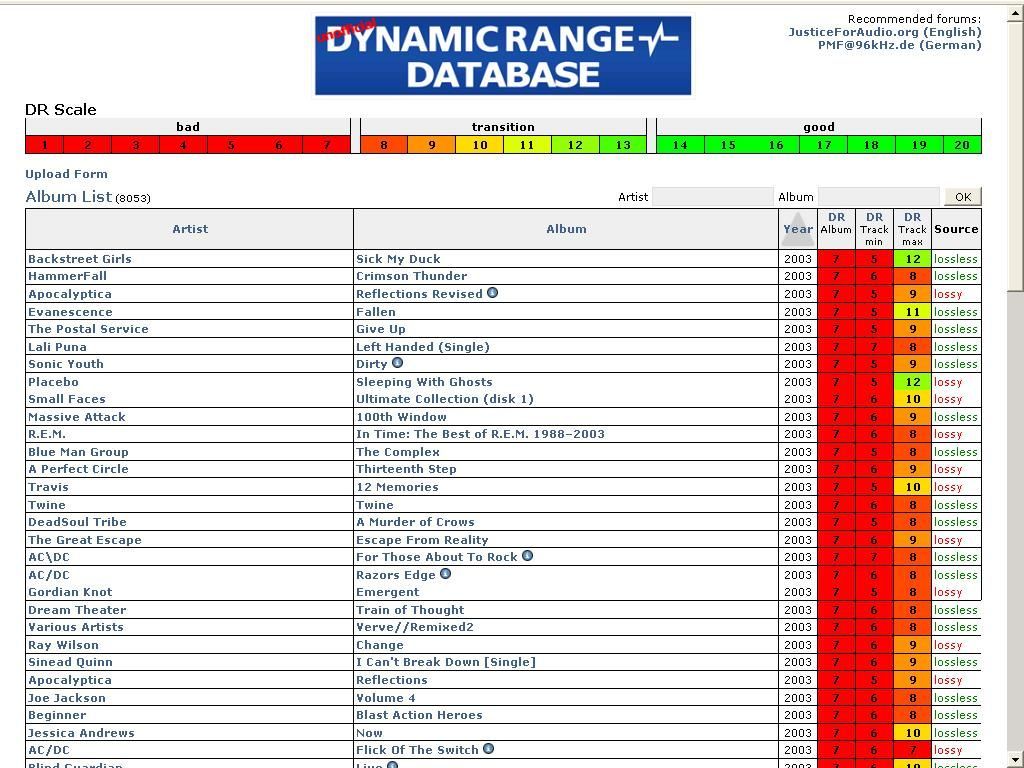Open I Can't Break Down [Single] link
1024x768 pixels.
click(446, 662)
